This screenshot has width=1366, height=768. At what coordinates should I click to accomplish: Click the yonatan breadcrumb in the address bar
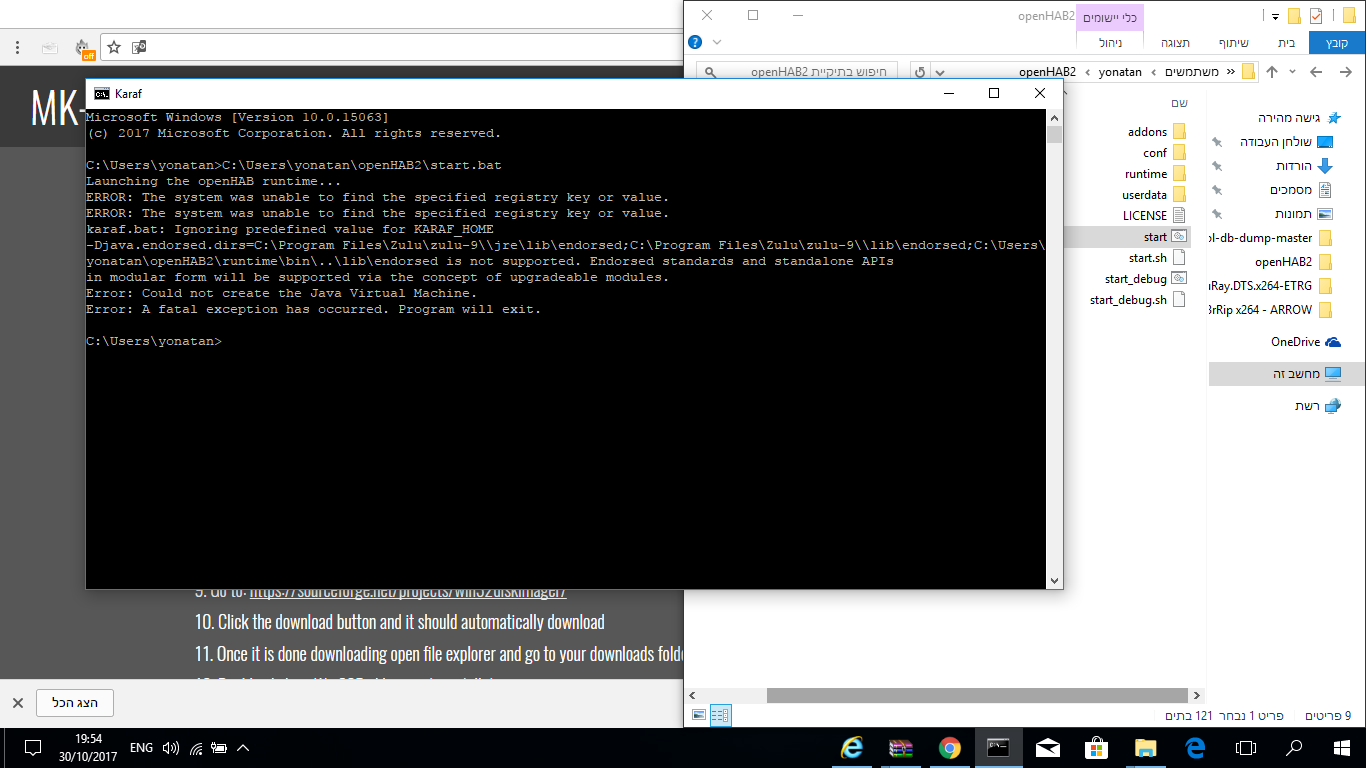1120,72
